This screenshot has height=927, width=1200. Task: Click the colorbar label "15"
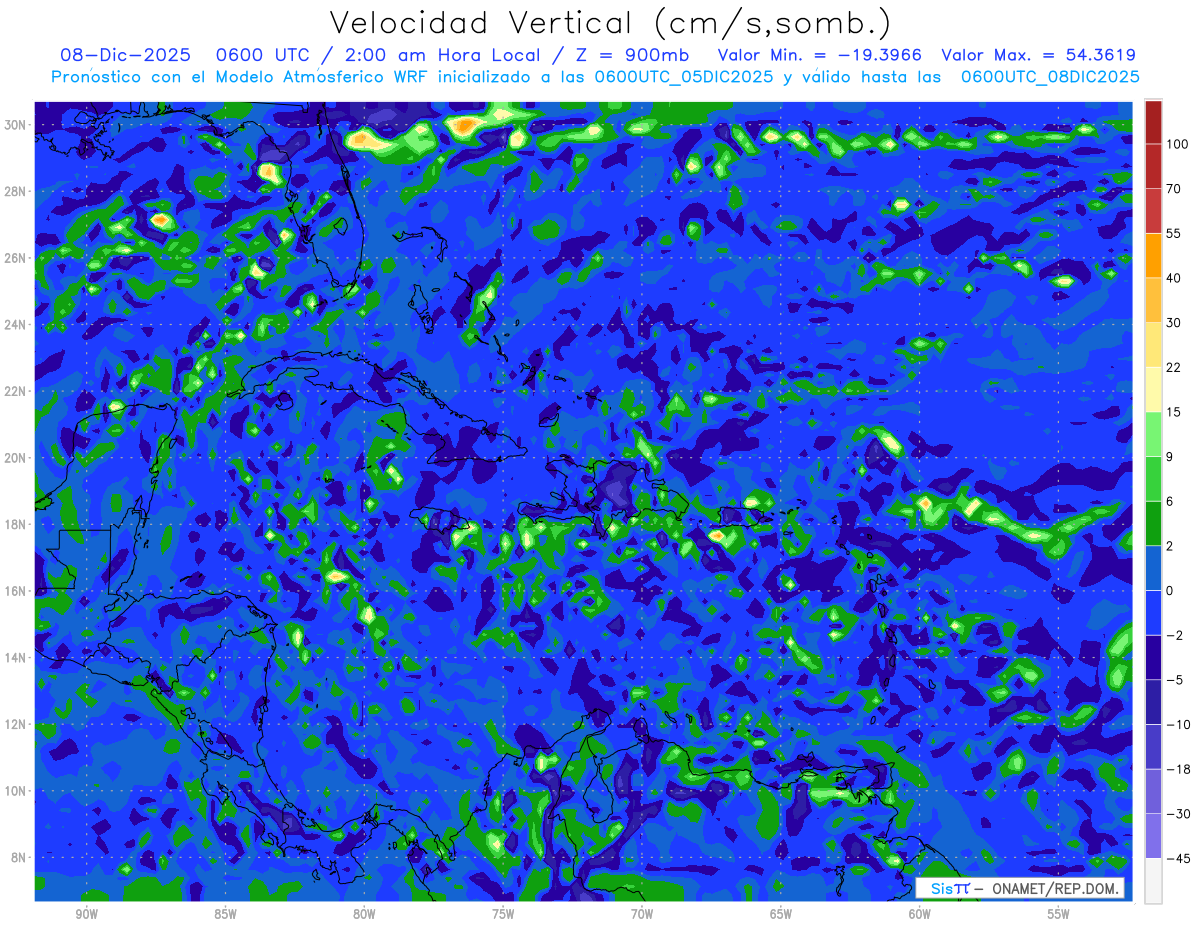pyautogui.click(x=1175, y=412)
